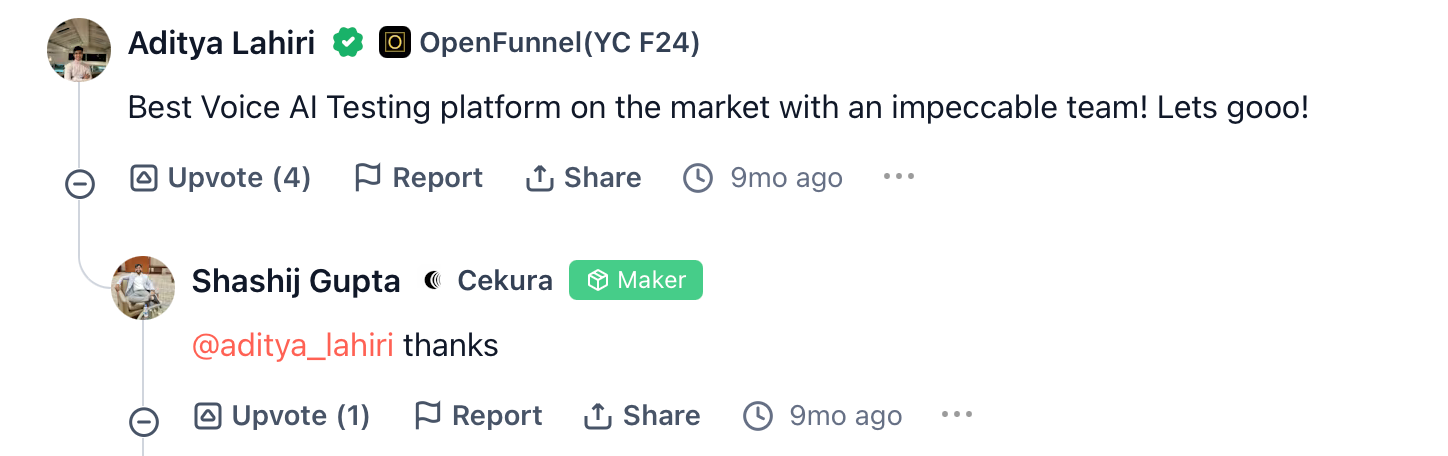Screen dimensions: 1448x456
Task: Click the OpenFunnel logo icon
Action: (395, 43)
